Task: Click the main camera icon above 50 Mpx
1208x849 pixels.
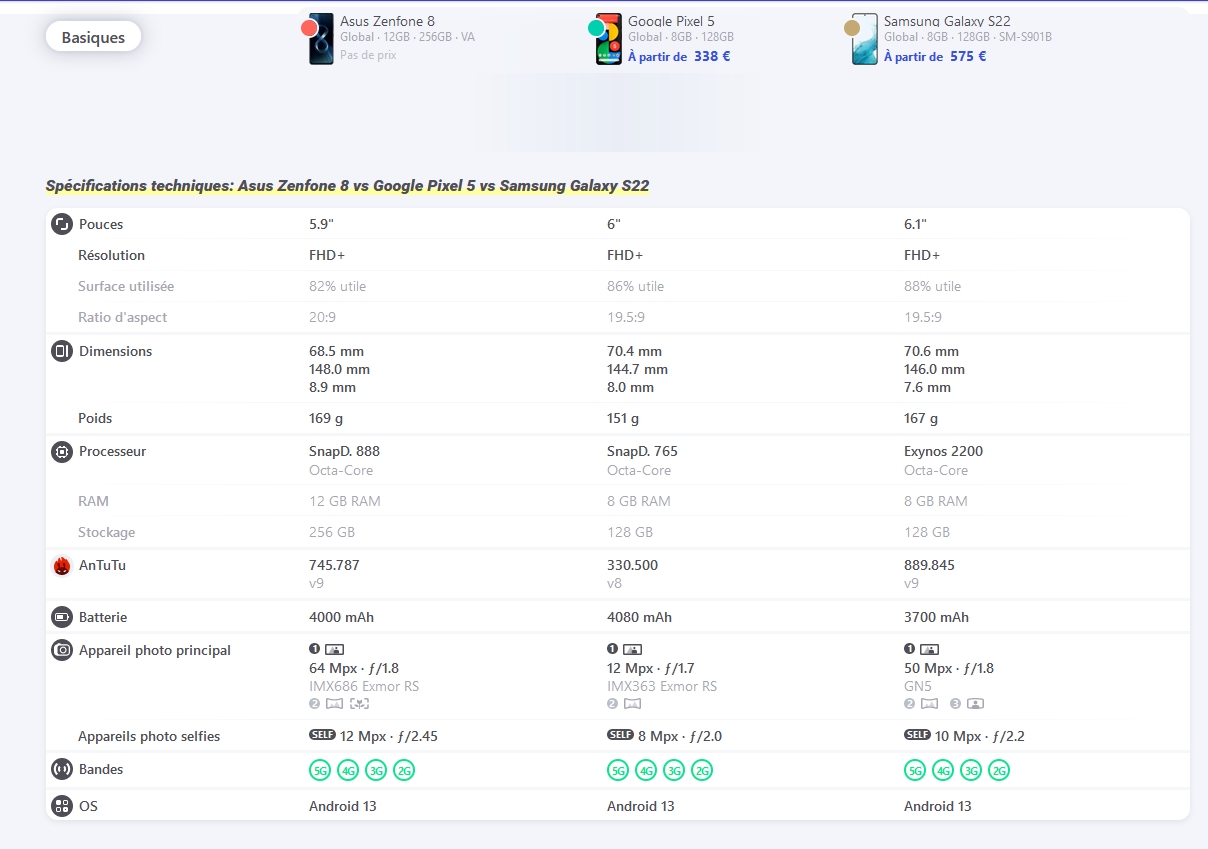Action: coord(930,649)
